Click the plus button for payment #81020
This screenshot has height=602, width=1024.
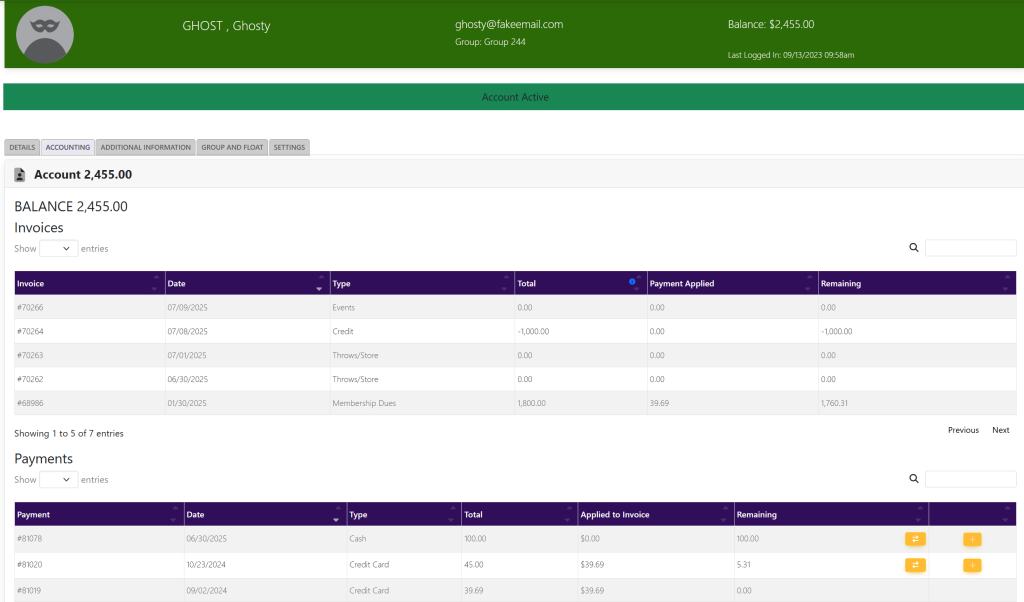click(972, 565)
